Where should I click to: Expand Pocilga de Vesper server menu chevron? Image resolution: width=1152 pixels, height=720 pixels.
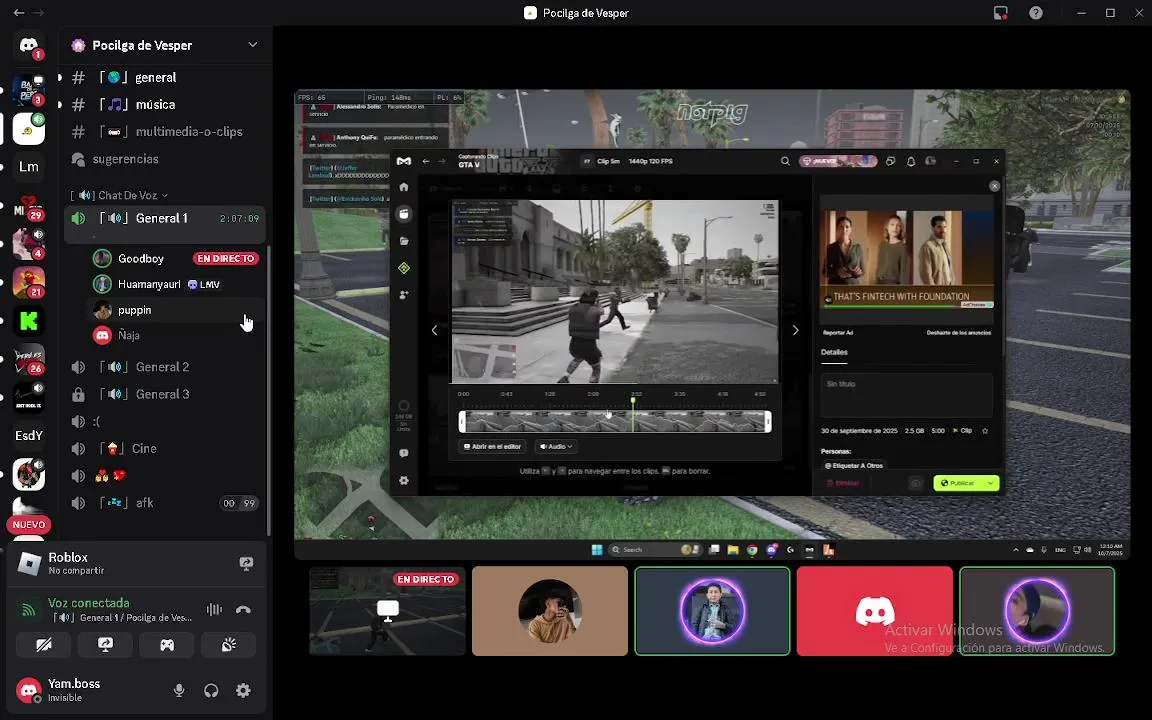pyautogui.click(x=252, y=45)
